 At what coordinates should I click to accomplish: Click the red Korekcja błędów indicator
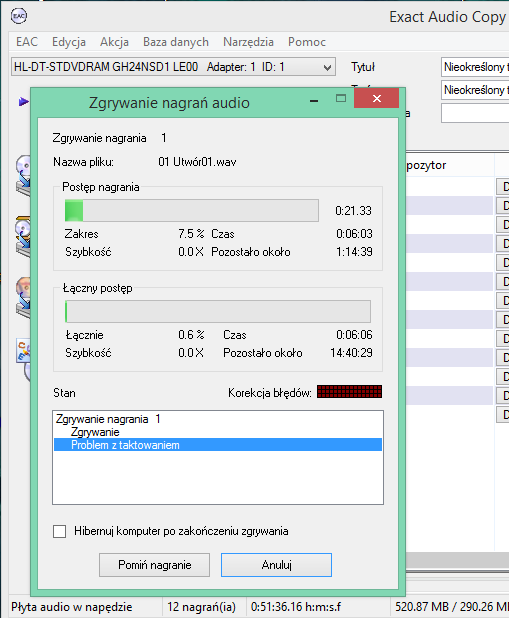[x=349, y=392]
